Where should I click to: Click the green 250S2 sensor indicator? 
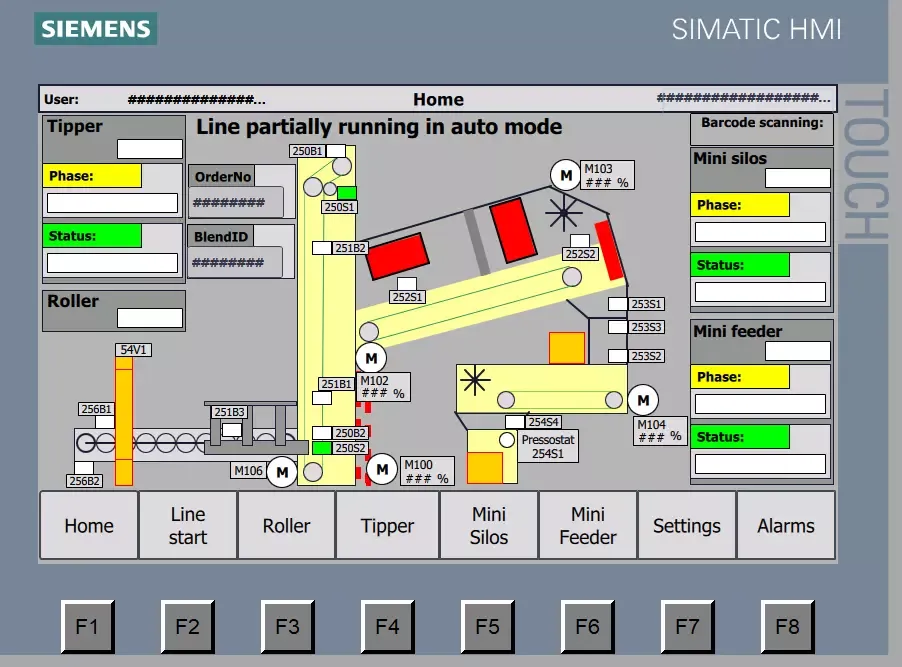pos(322,448)
